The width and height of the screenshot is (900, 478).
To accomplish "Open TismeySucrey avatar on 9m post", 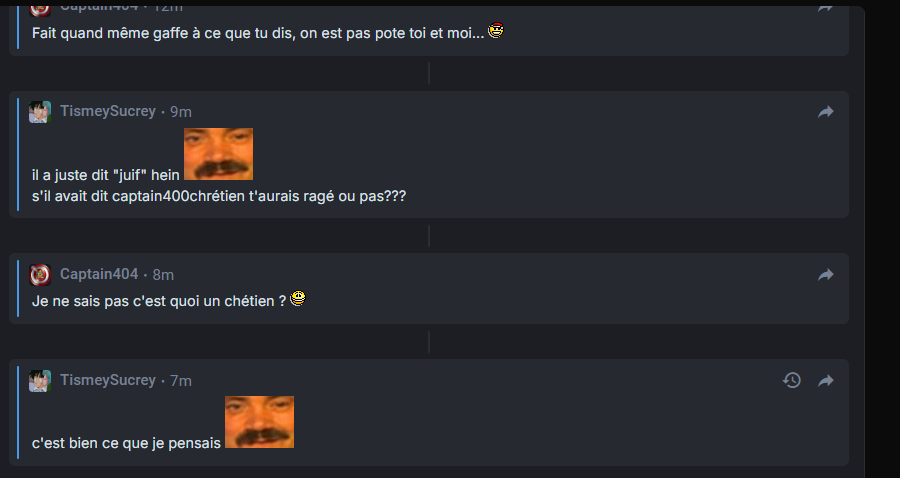I will 40,112.
